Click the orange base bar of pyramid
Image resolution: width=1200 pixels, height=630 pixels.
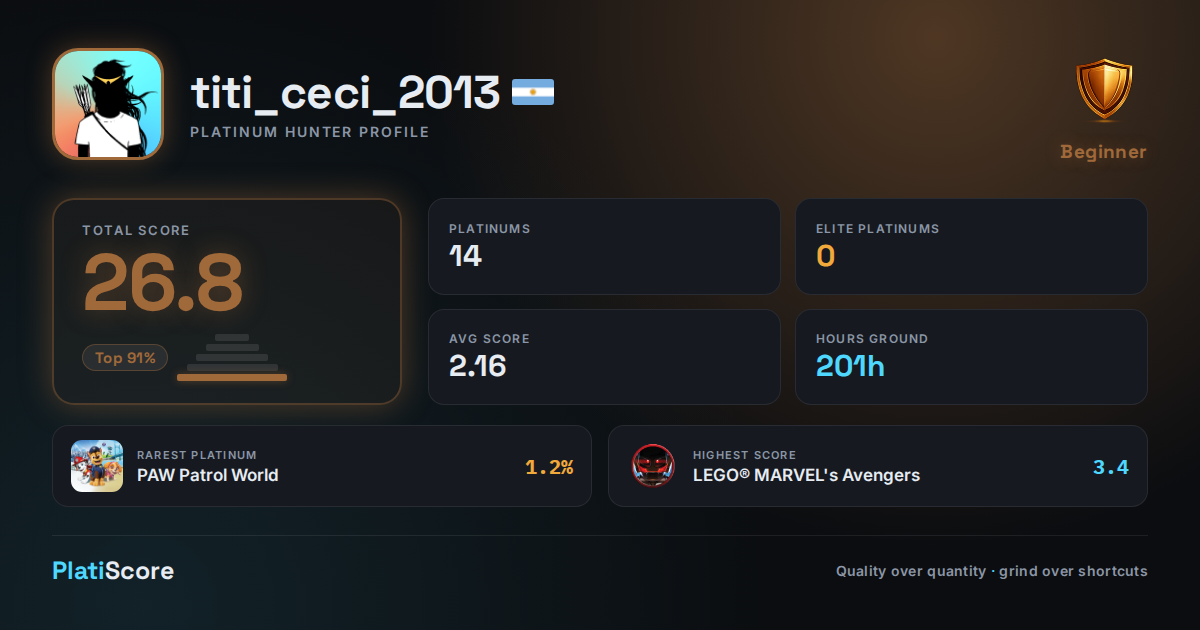[x=232, y=377]
